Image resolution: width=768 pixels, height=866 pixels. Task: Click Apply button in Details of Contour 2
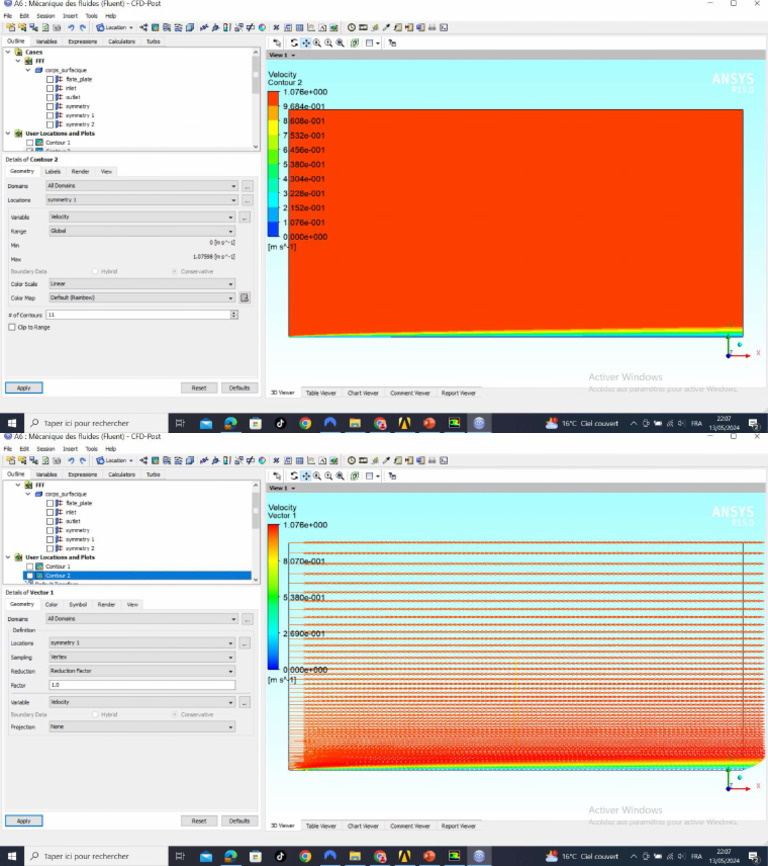coord(24,388)
